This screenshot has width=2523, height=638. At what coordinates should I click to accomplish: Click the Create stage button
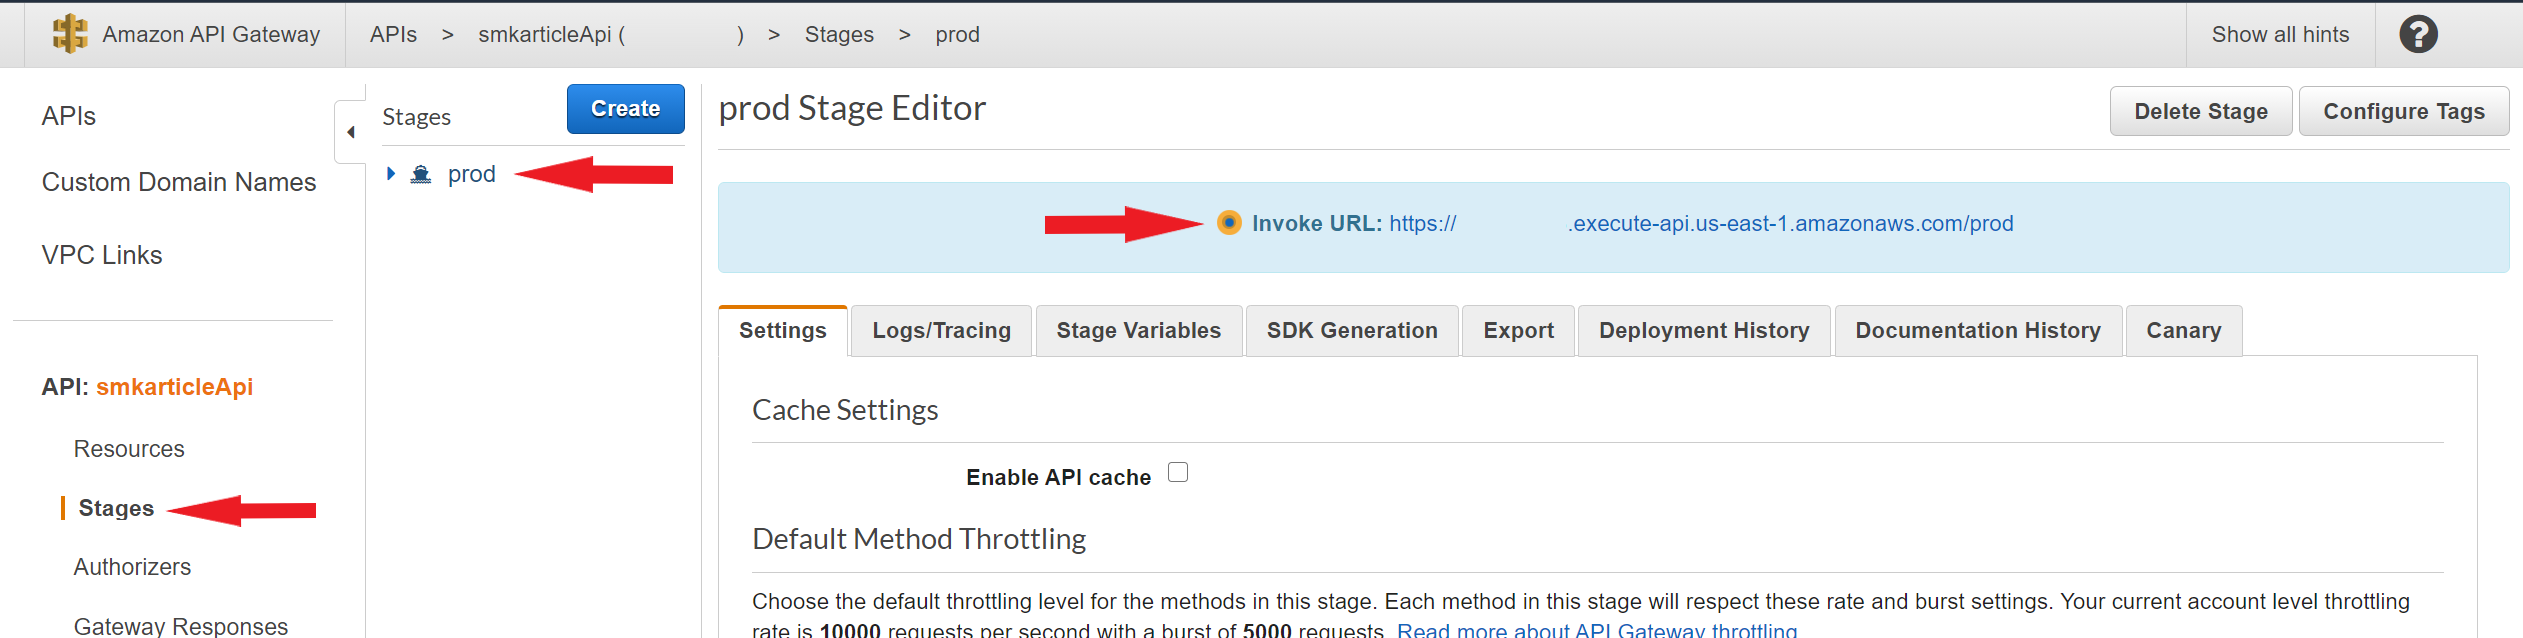626,109
